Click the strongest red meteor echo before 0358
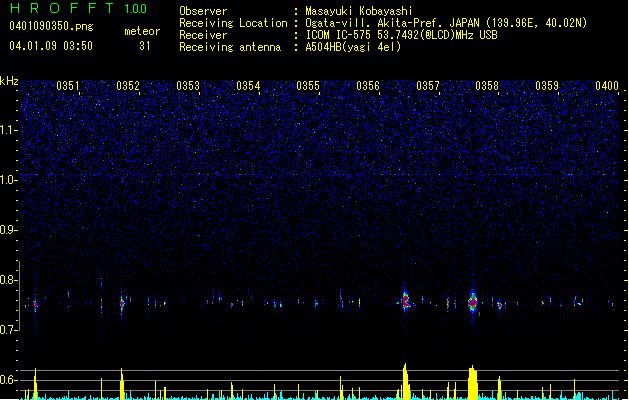 [x=473, y=302]
